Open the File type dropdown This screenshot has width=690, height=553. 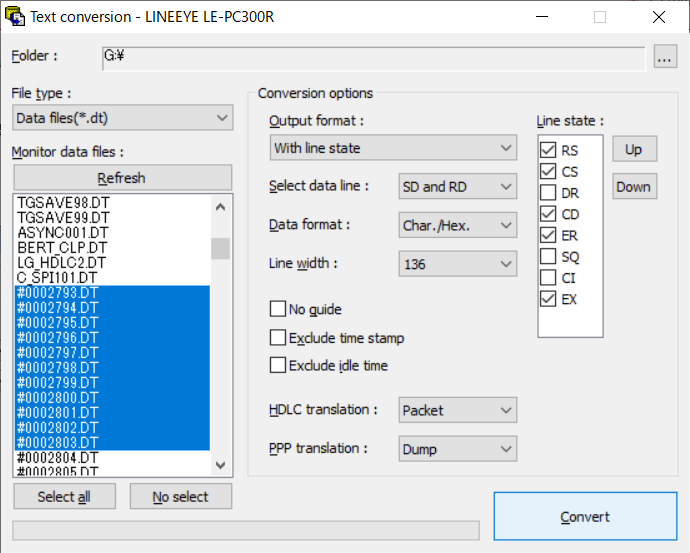coord(123,118)
